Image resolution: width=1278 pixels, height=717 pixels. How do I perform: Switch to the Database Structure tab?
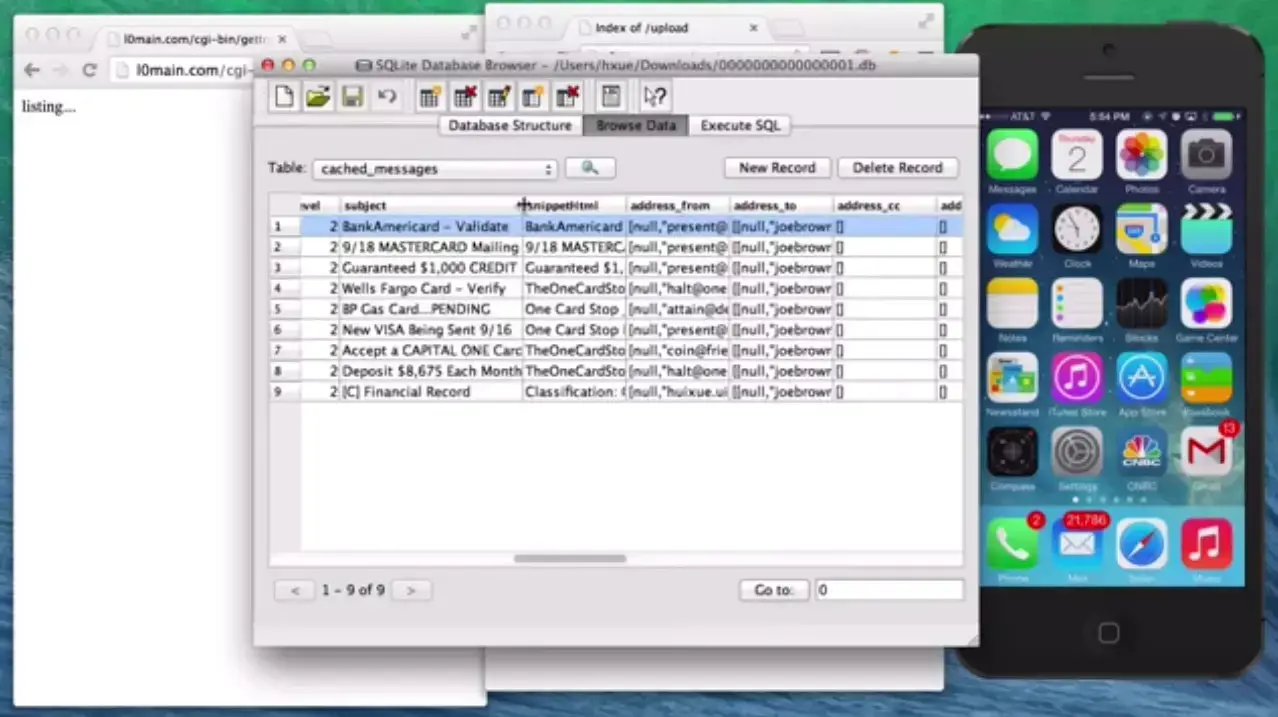[x=510, y=125]
